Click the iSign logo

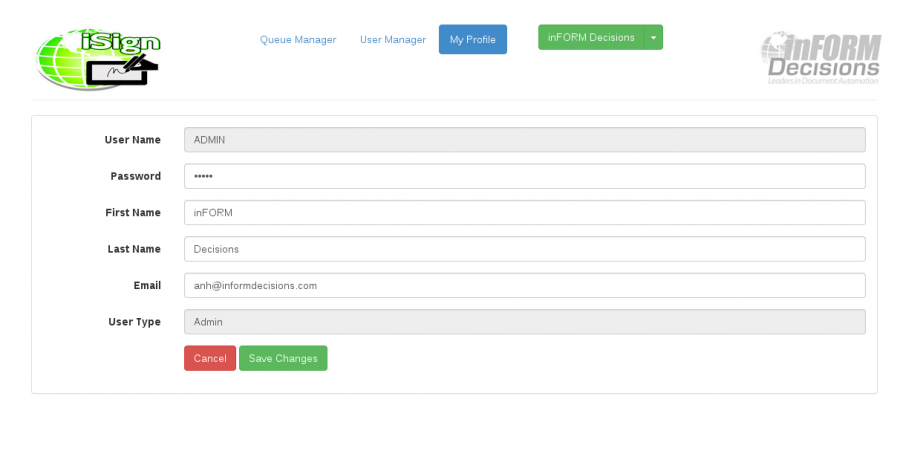click(x=98, y=59)
